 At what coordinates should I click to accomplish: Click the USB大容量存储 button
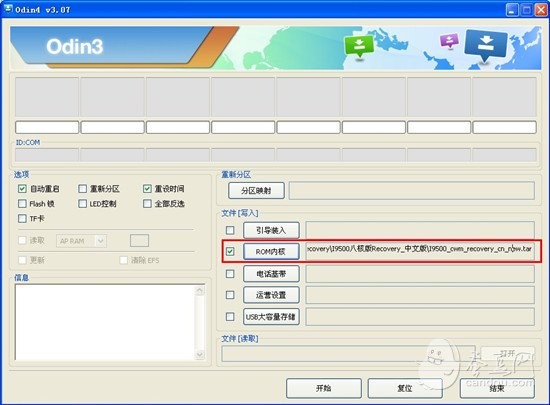271,317
